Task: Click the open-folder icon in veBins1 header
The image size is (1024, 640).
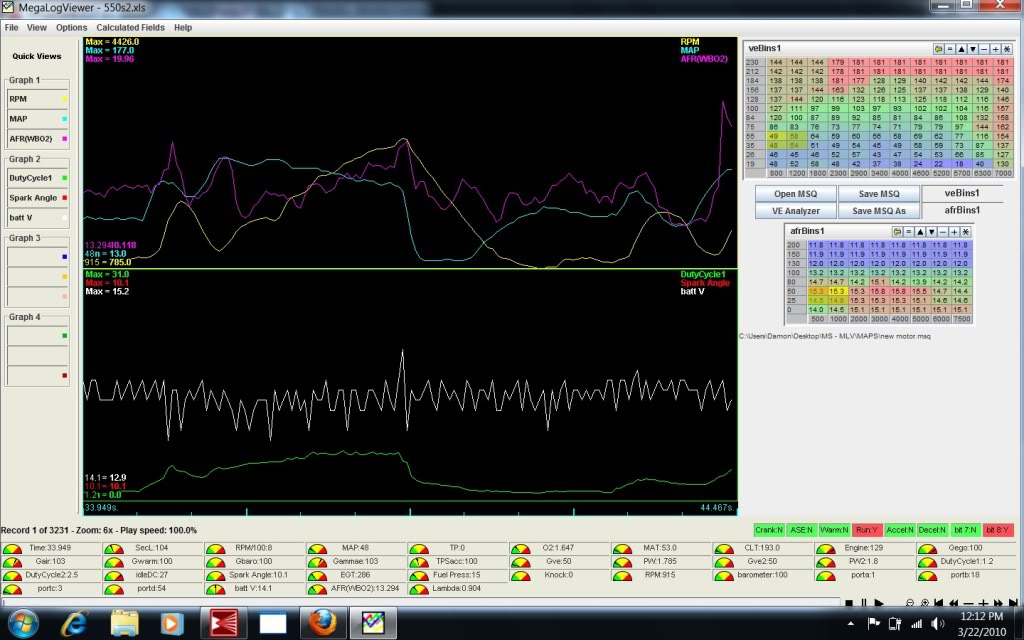Action: click(938, 49)
